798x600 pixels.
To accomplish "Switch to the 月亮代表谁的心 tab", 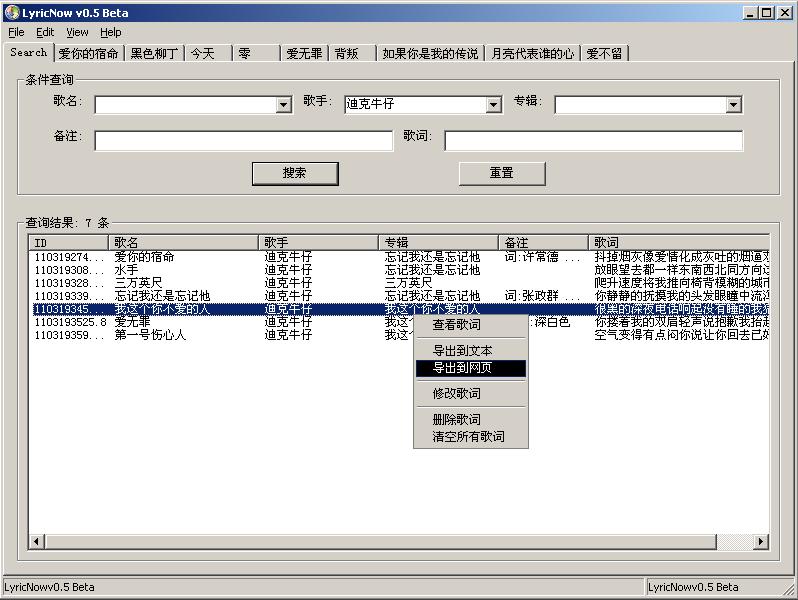I will click(x=532, y=54).
